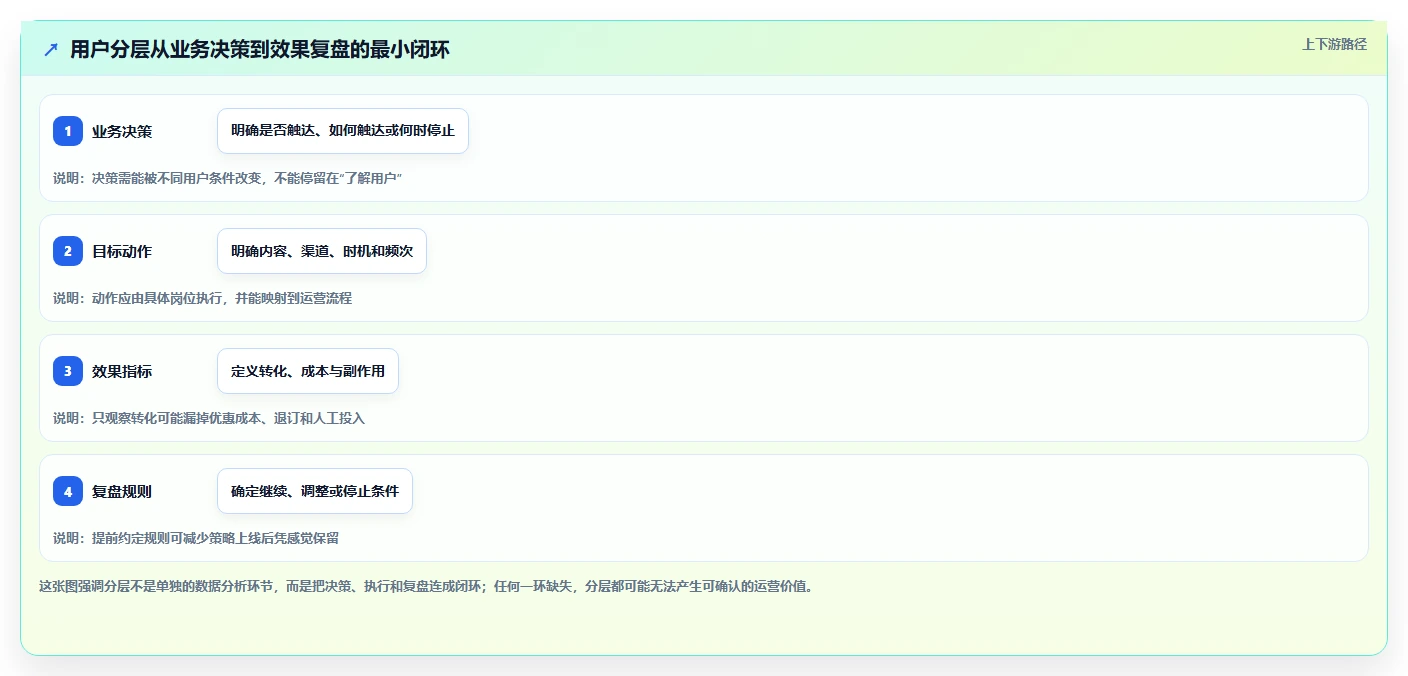The height and width of the screenshot is (676, 1408).
Task: Click the 明确是否触达、如何触达或何时停止 chip
Action: pyautogui.click(x=343, y=131)
